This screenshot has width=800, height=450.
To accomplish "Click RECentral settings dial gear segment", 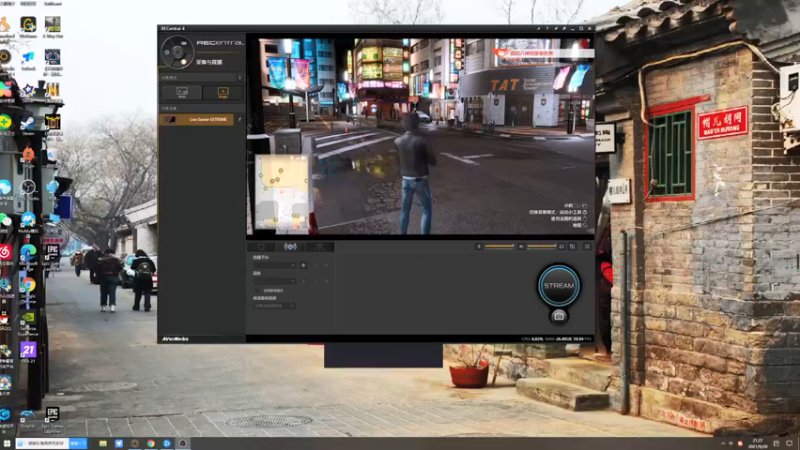I will coord(167,53).
